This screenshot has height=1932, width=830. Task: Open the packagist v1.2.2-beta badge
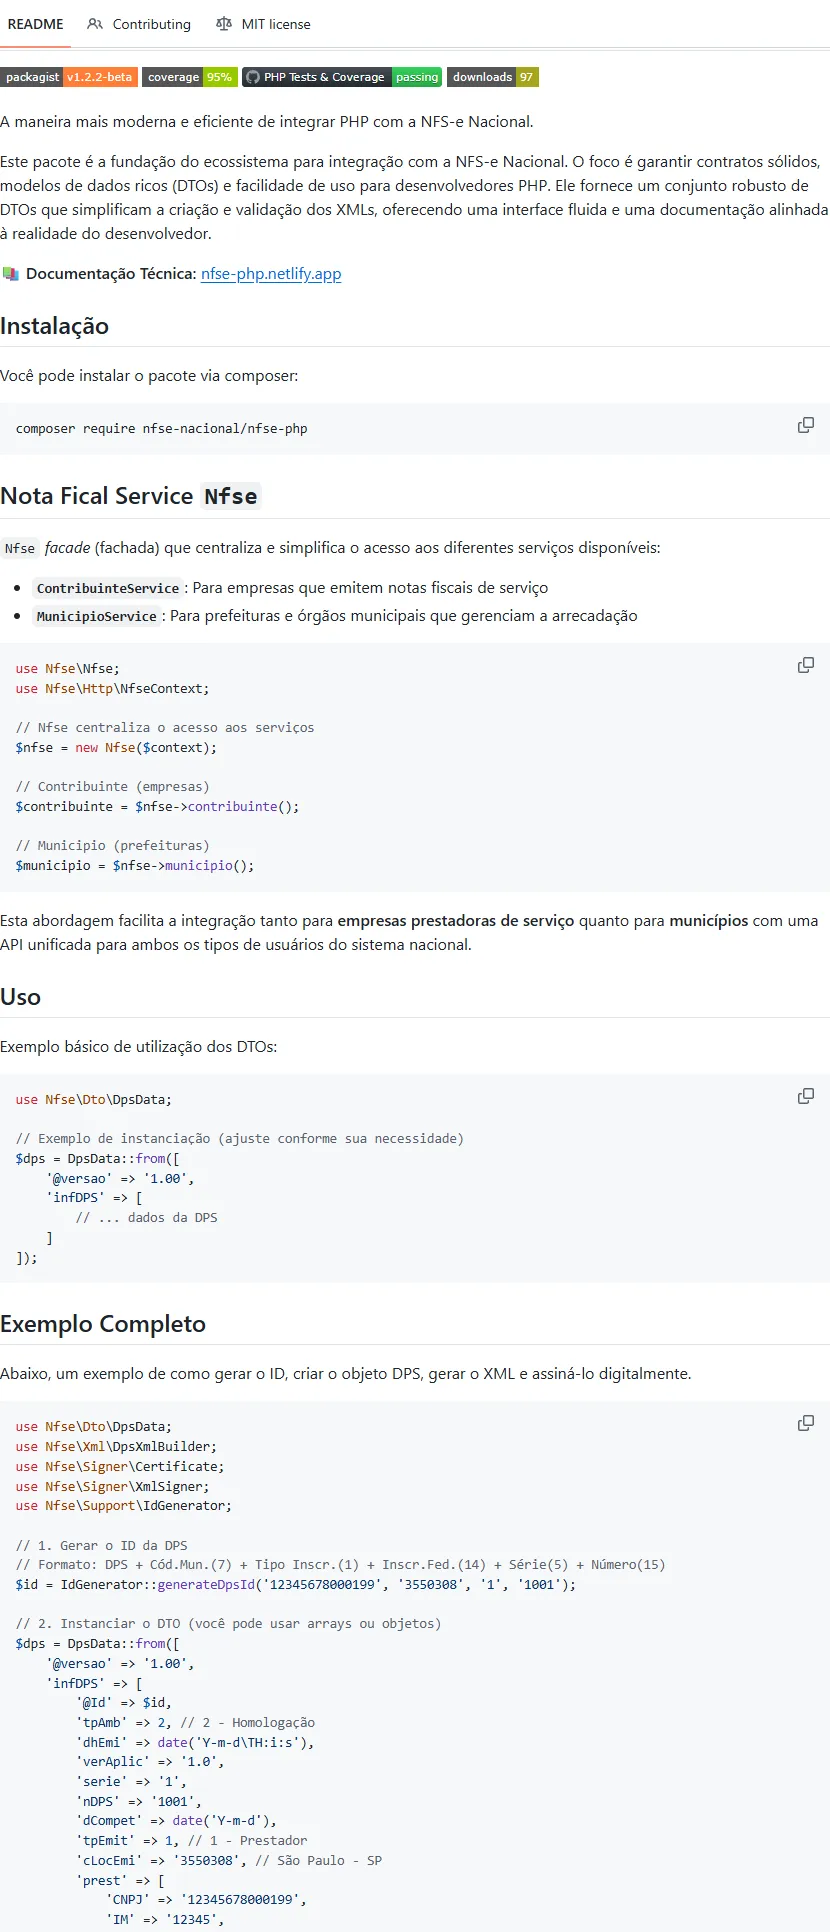[68, 77]
